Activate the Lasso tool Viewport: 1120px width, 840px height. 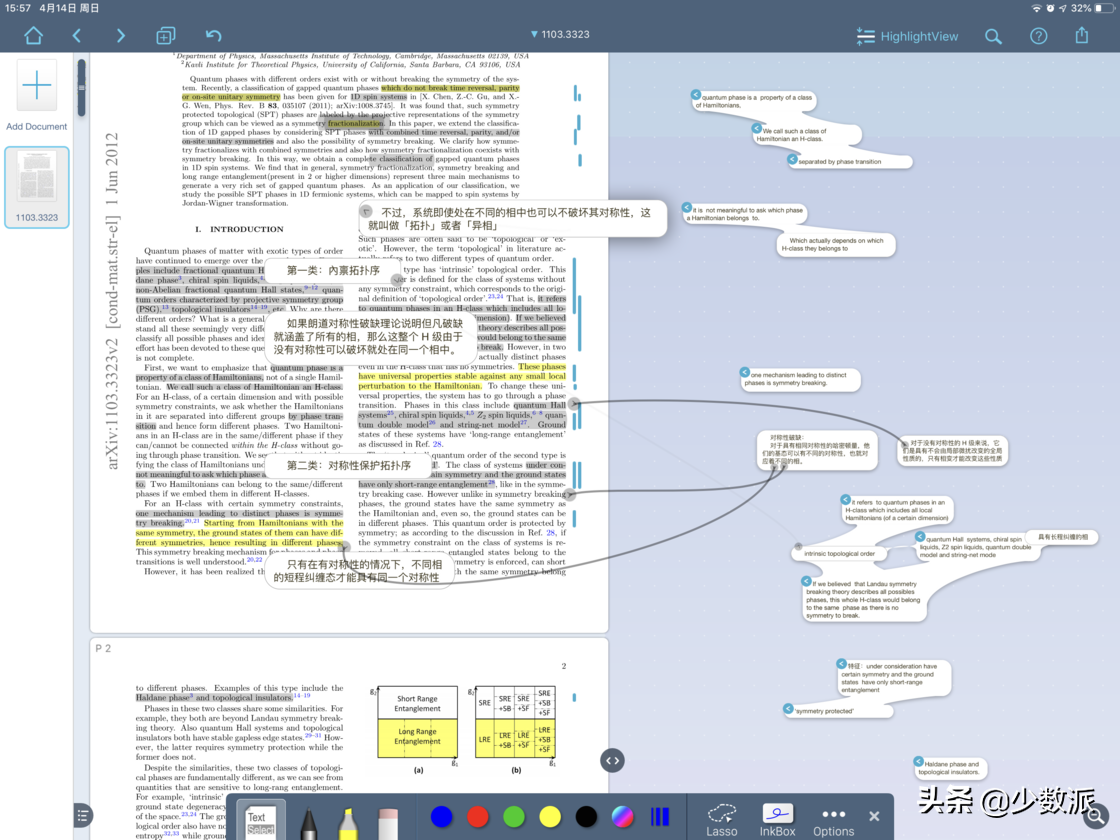721,820
